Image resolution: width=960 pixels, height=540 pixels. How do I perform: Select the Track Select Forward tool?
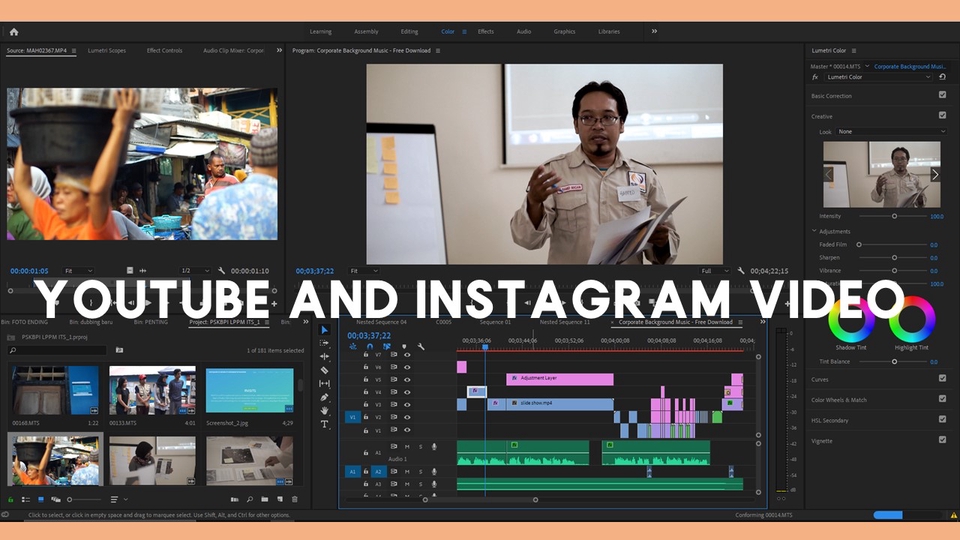(x=324, y=343)
